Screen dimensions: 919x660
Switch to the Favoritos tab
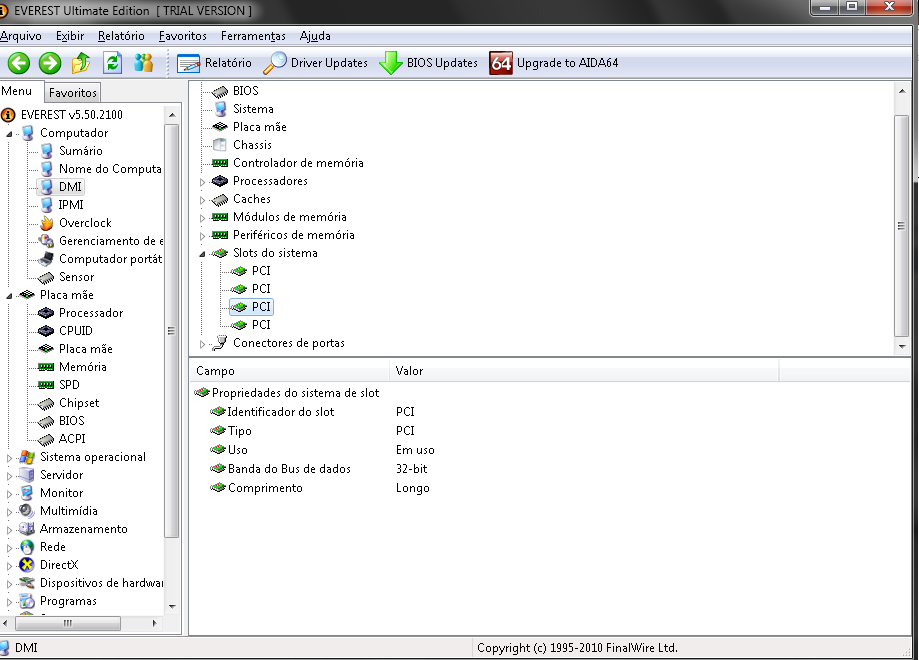click(x=73, y=93)
